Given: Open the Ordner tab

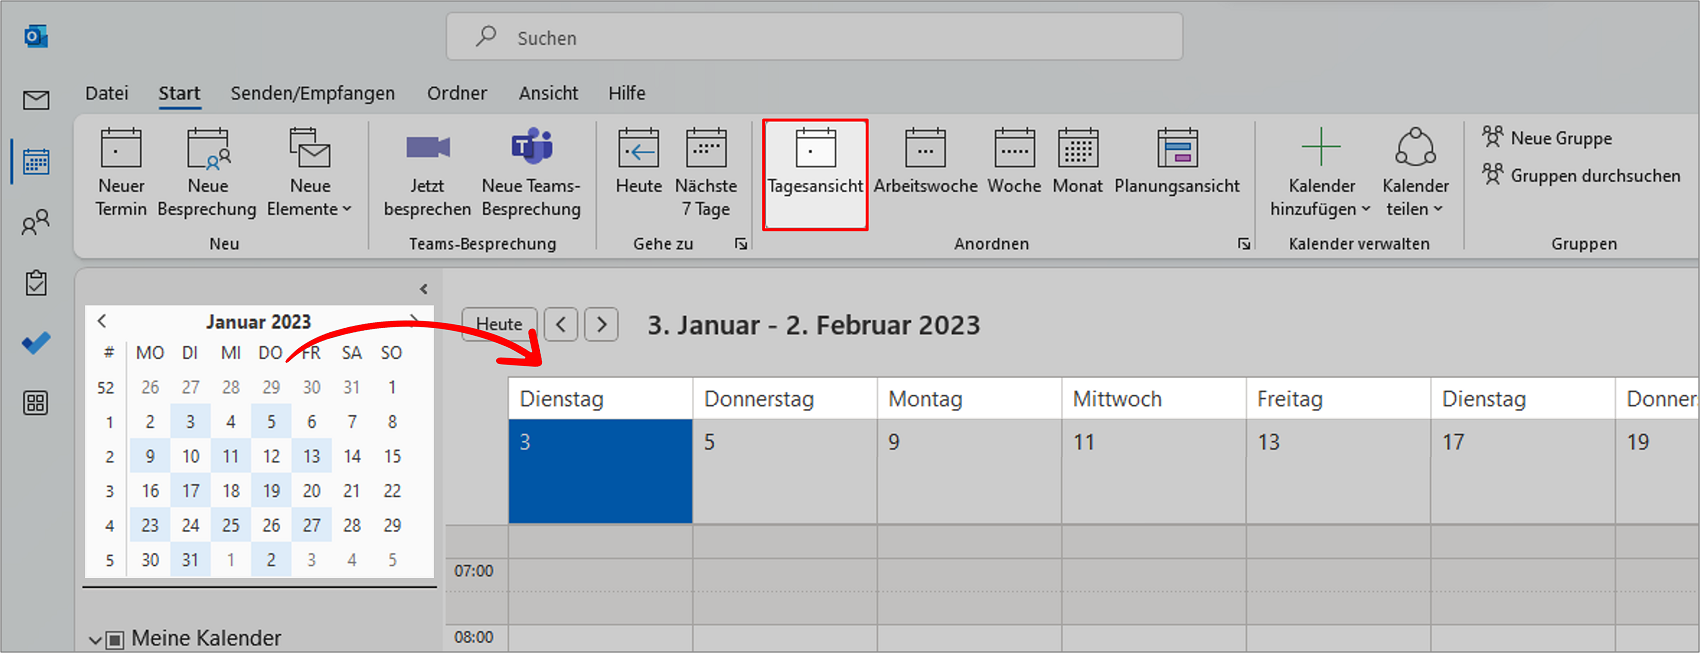Looking at the screenshot, I should tap(457, 93).
